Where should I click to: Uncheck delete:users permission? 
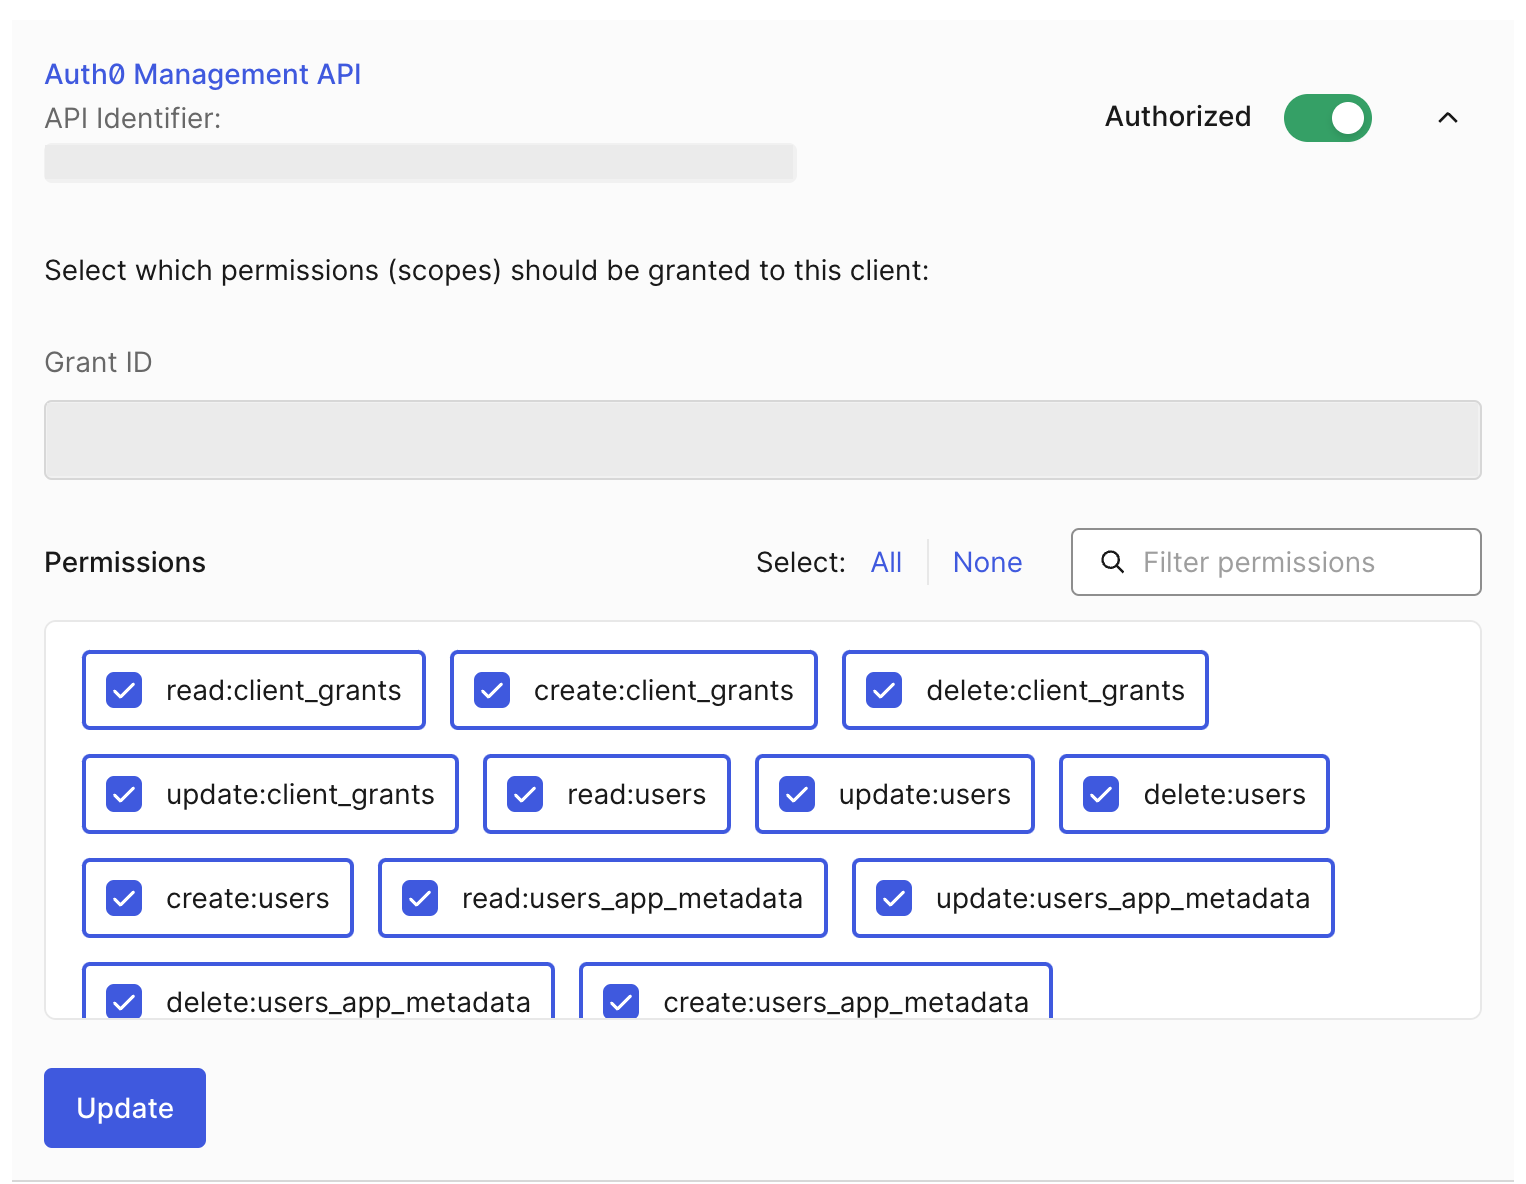click(1101, 794)
